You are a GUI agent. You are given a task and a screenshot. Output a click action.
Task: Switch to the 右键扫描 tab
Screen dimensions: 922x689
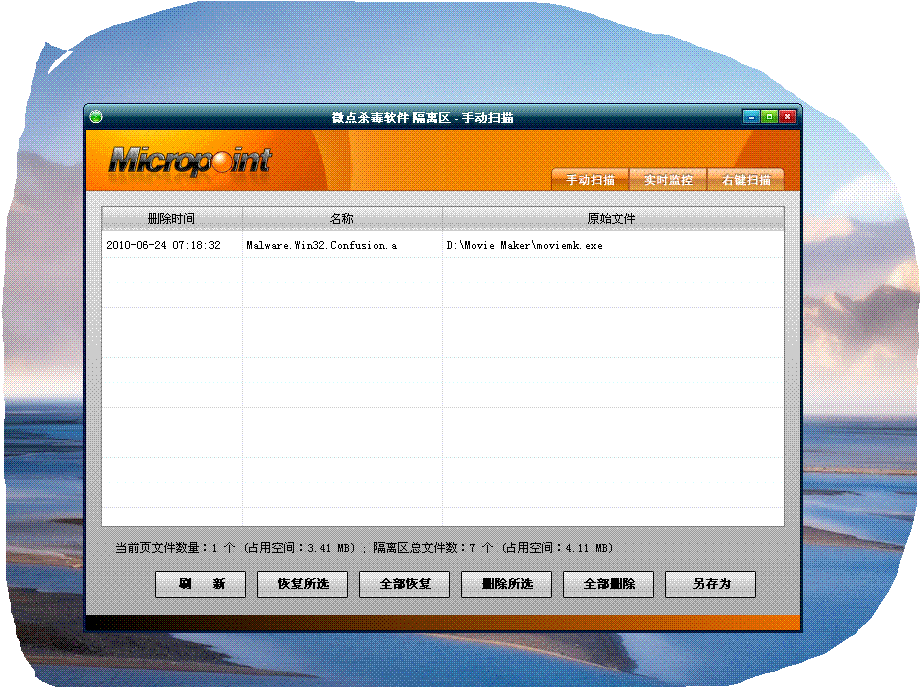pyautogui.click(x=746, y=180)
